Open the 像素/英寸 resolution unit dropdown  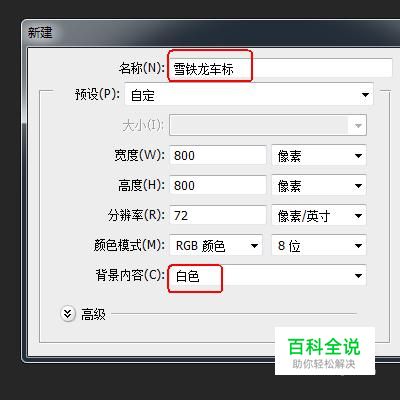click(319, 216)
